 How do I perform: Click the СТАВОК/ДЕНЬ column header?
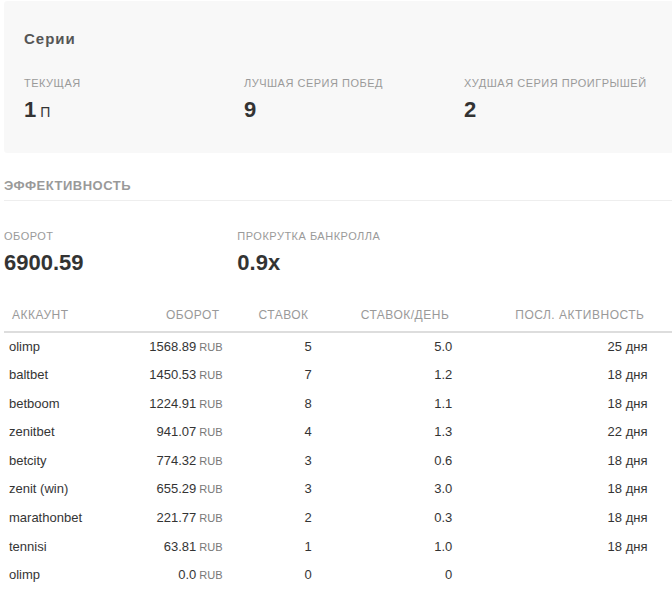(405, 315)
